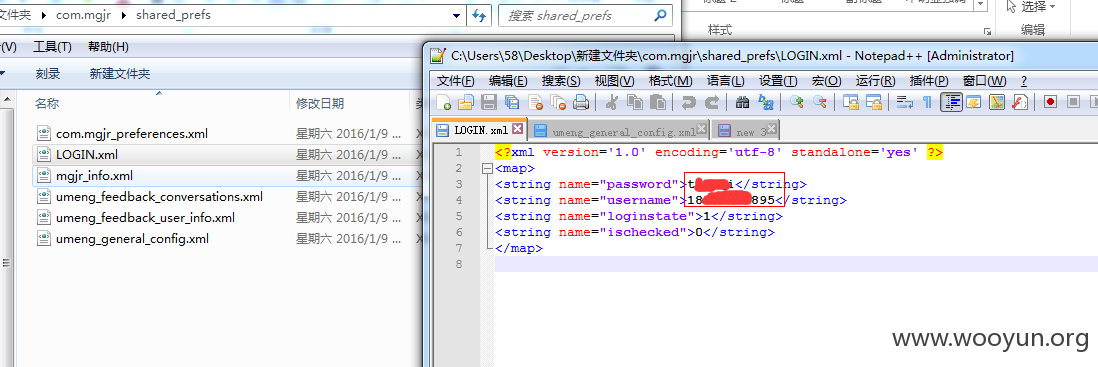
Task: Close the umeng_general_config.xml tab
Action: (702, 130)
